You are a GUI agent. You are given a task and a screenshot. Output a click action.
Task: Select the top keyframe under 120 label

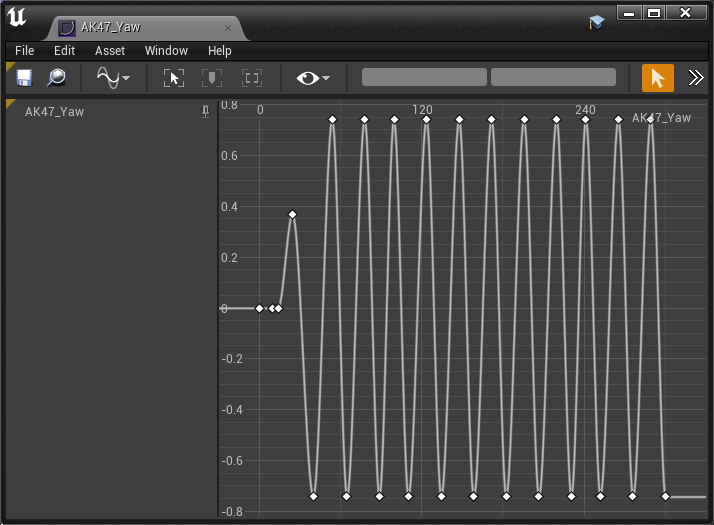[x=426, y=119]
